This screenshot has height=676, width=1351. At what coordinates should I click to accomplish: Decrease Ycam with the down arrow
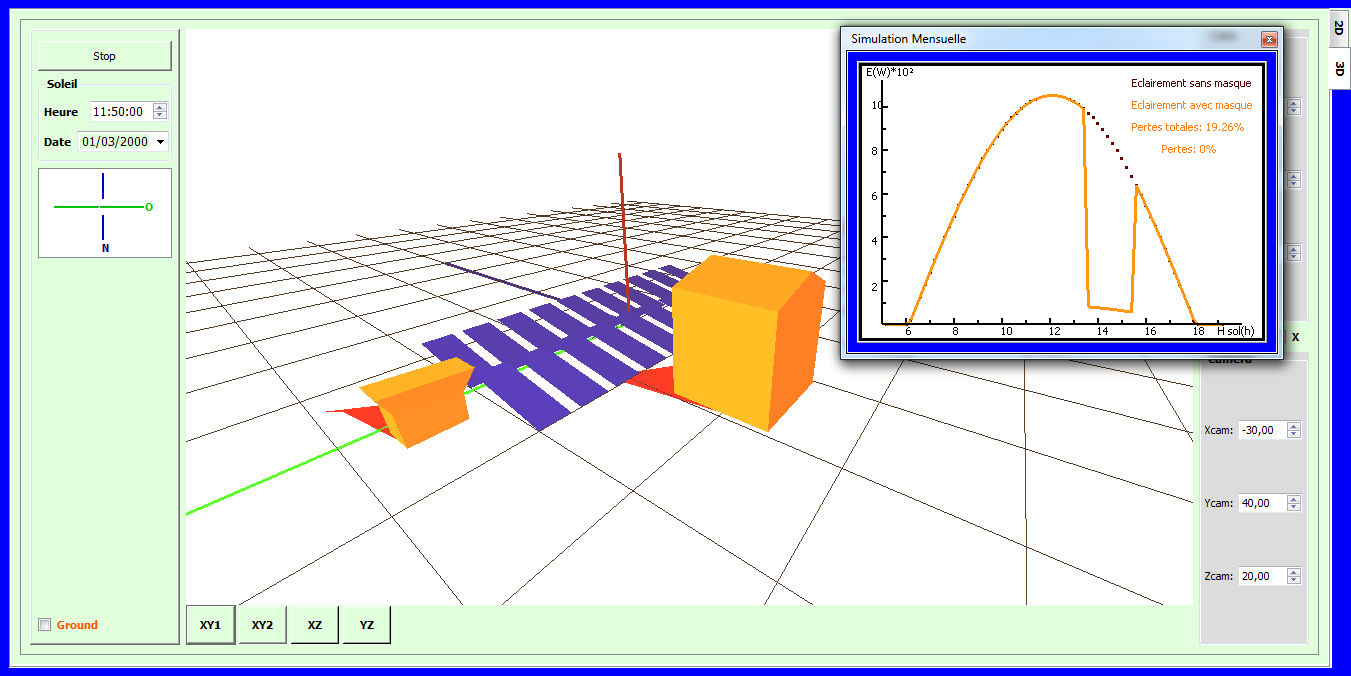(1294, 507)
